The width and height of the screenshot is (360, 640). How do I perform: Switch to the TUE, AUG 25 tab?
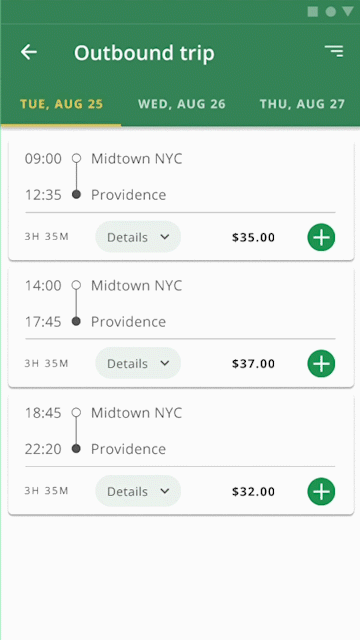coord(62,104)
